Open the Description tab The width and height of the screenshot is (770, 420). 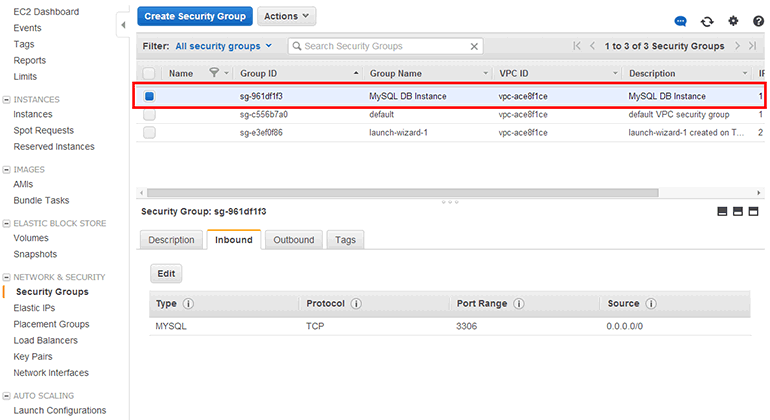(x=171, y=240)
